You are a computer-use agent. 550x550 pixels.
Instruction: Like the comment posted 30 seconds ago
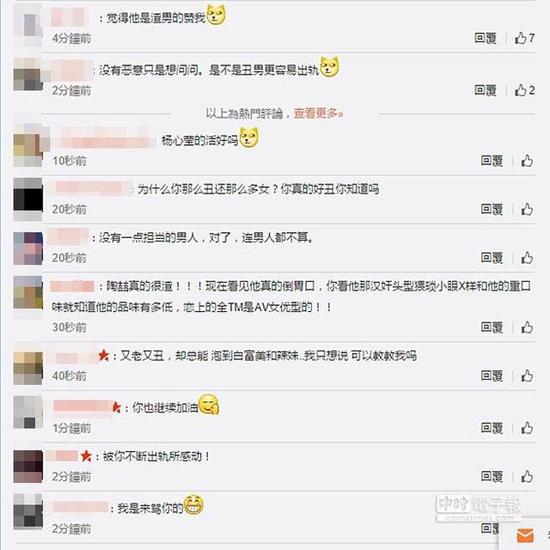527,327
